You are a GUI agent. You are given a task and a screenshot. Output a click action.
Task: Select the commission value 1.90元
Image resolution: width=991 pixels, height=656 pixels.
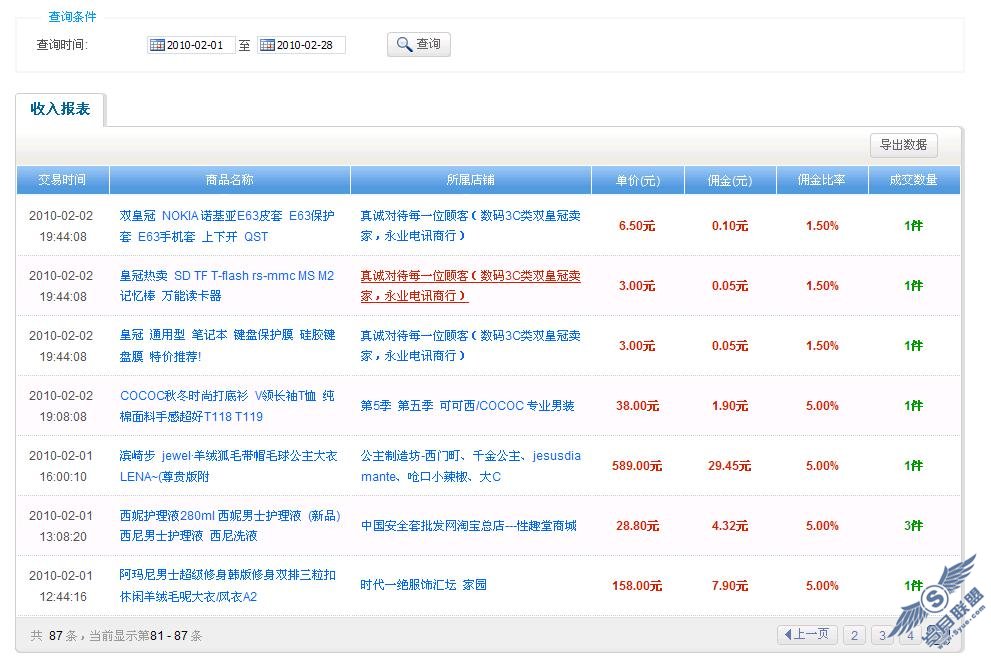coord(730,406)
